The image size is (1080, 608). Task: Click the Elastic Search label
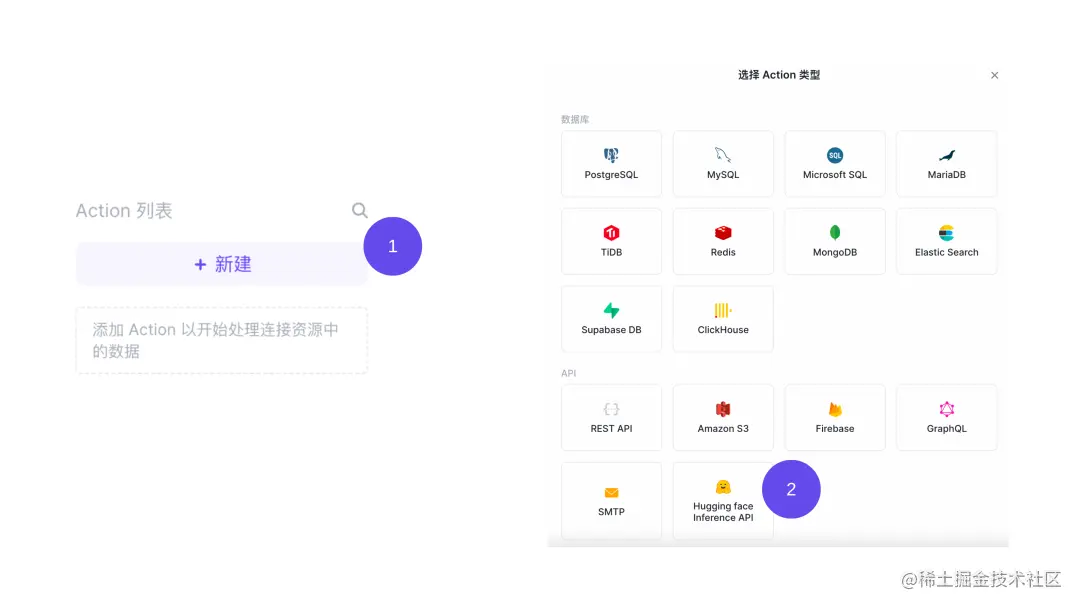pos(946,253)
